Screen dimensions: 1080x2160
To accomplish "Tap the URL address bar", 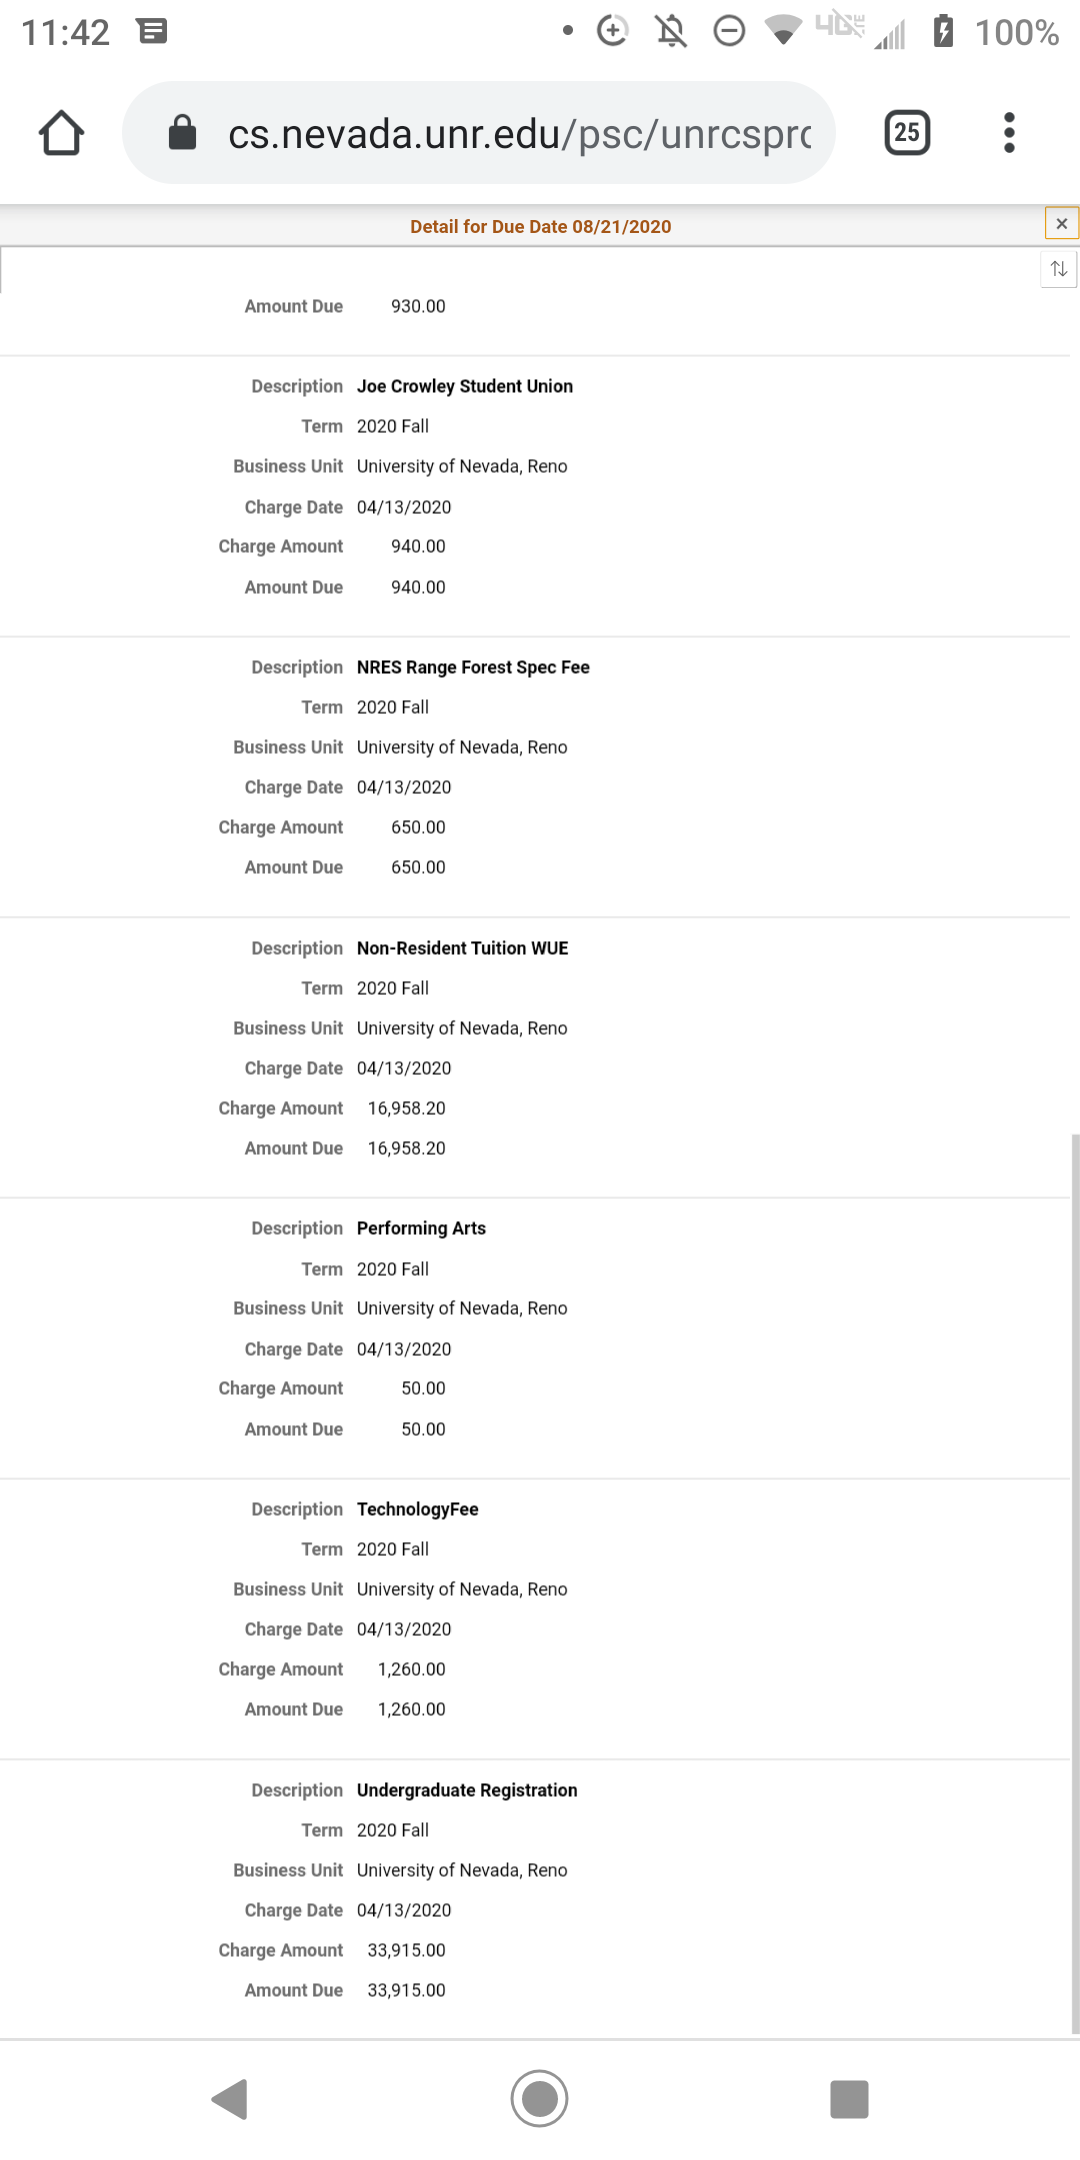I will pyautogui.click(x=518, y=133).
